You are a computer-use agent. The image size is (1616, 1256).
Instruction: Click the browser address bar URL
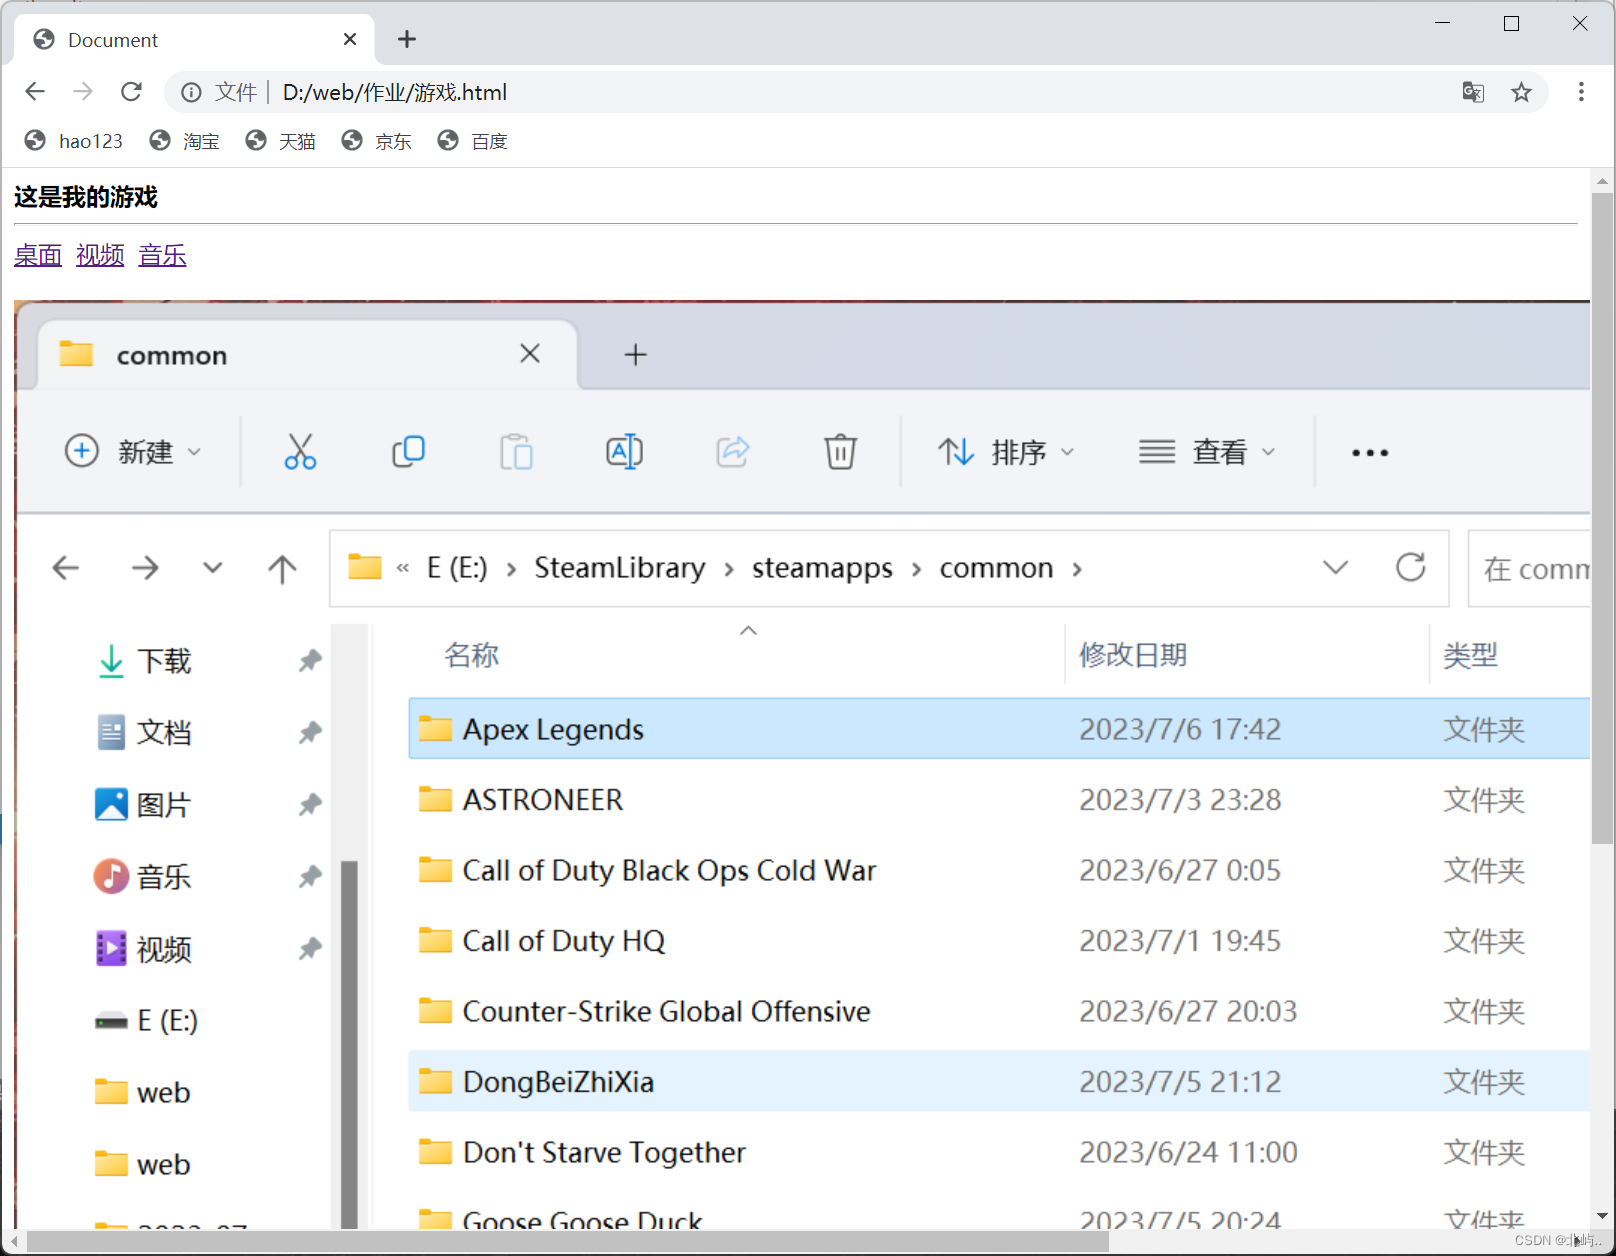395,92
